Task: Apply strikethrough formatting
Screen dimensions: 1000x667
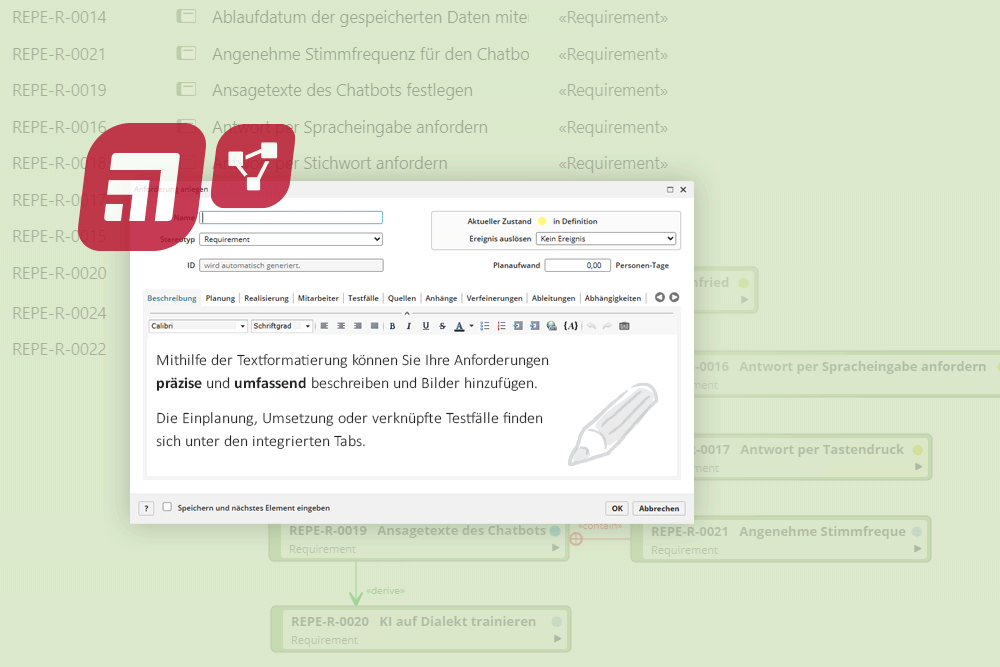Action: coord(442,326)
